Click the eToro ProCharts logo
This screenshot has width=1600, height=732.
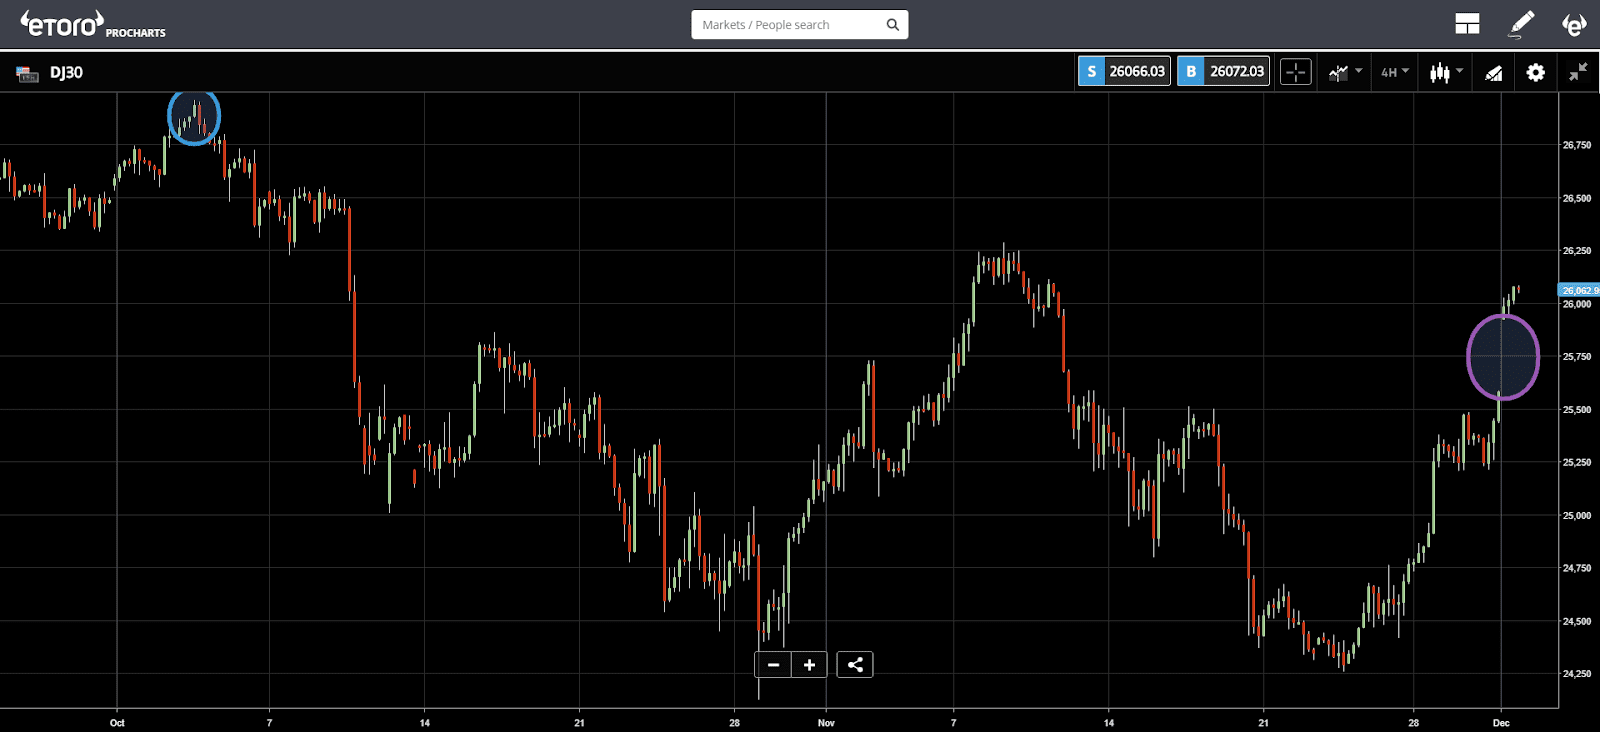(x=93, y=25)
